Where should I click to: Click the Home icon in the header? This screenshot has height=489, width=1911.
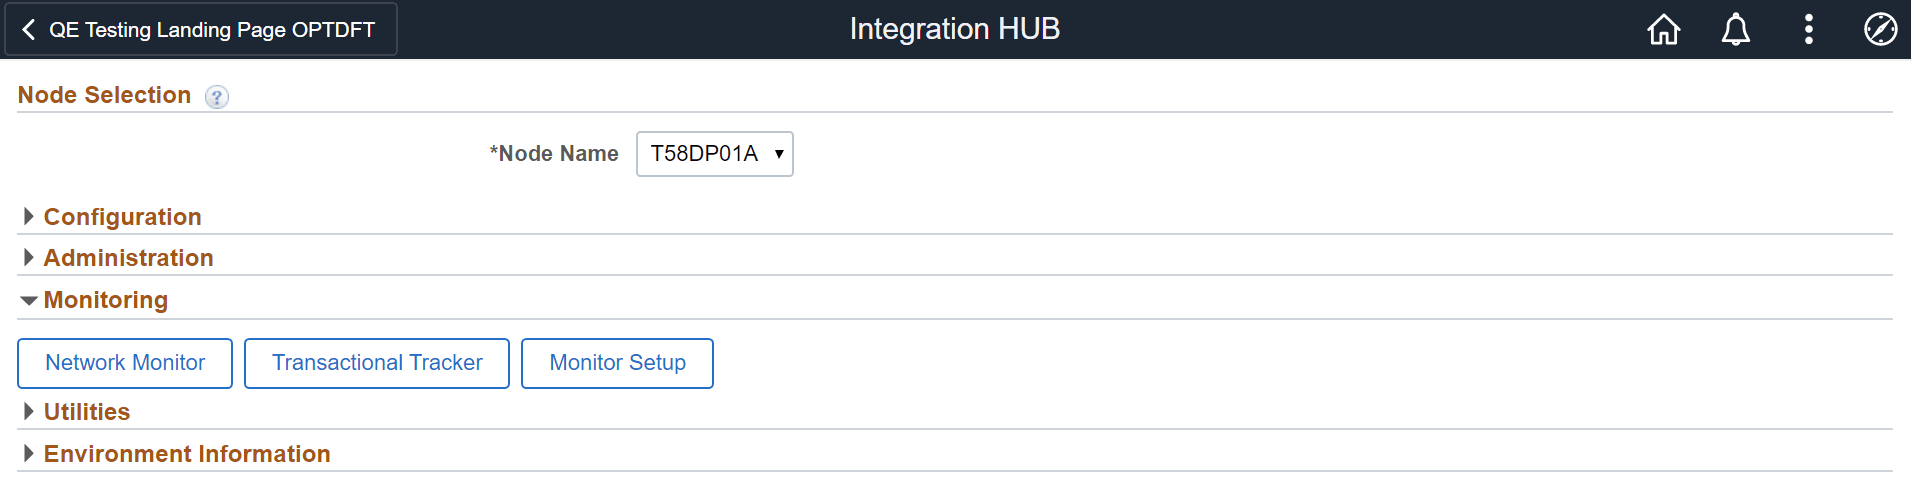point(1663,30)
